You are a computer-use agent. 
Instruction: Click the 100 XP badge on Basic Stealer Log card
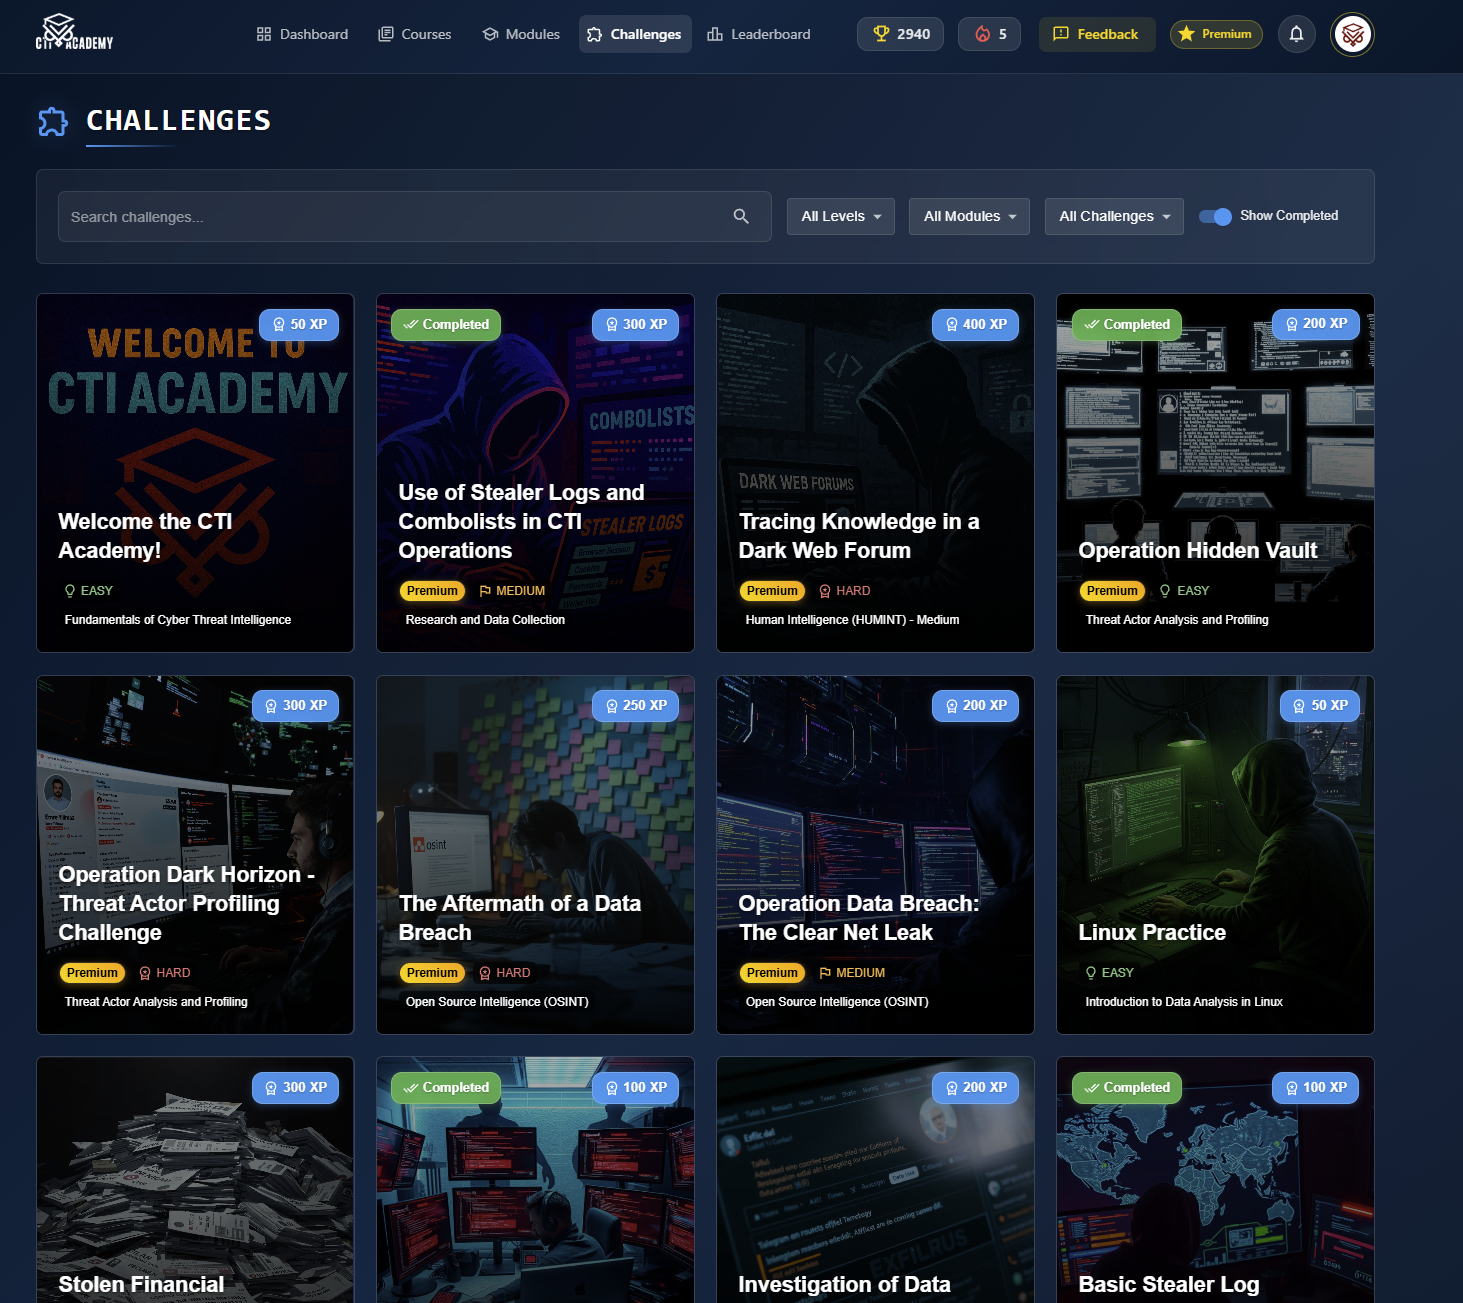[x=1316, y=1087]
